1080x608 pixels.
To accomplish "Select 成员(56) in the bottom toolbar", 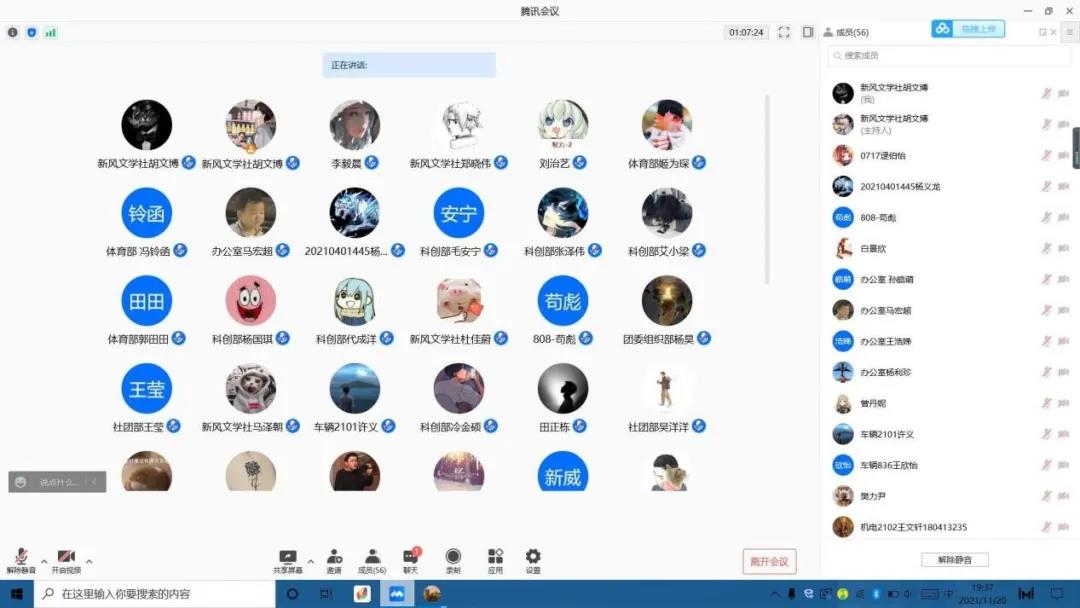I will (372, 560).
